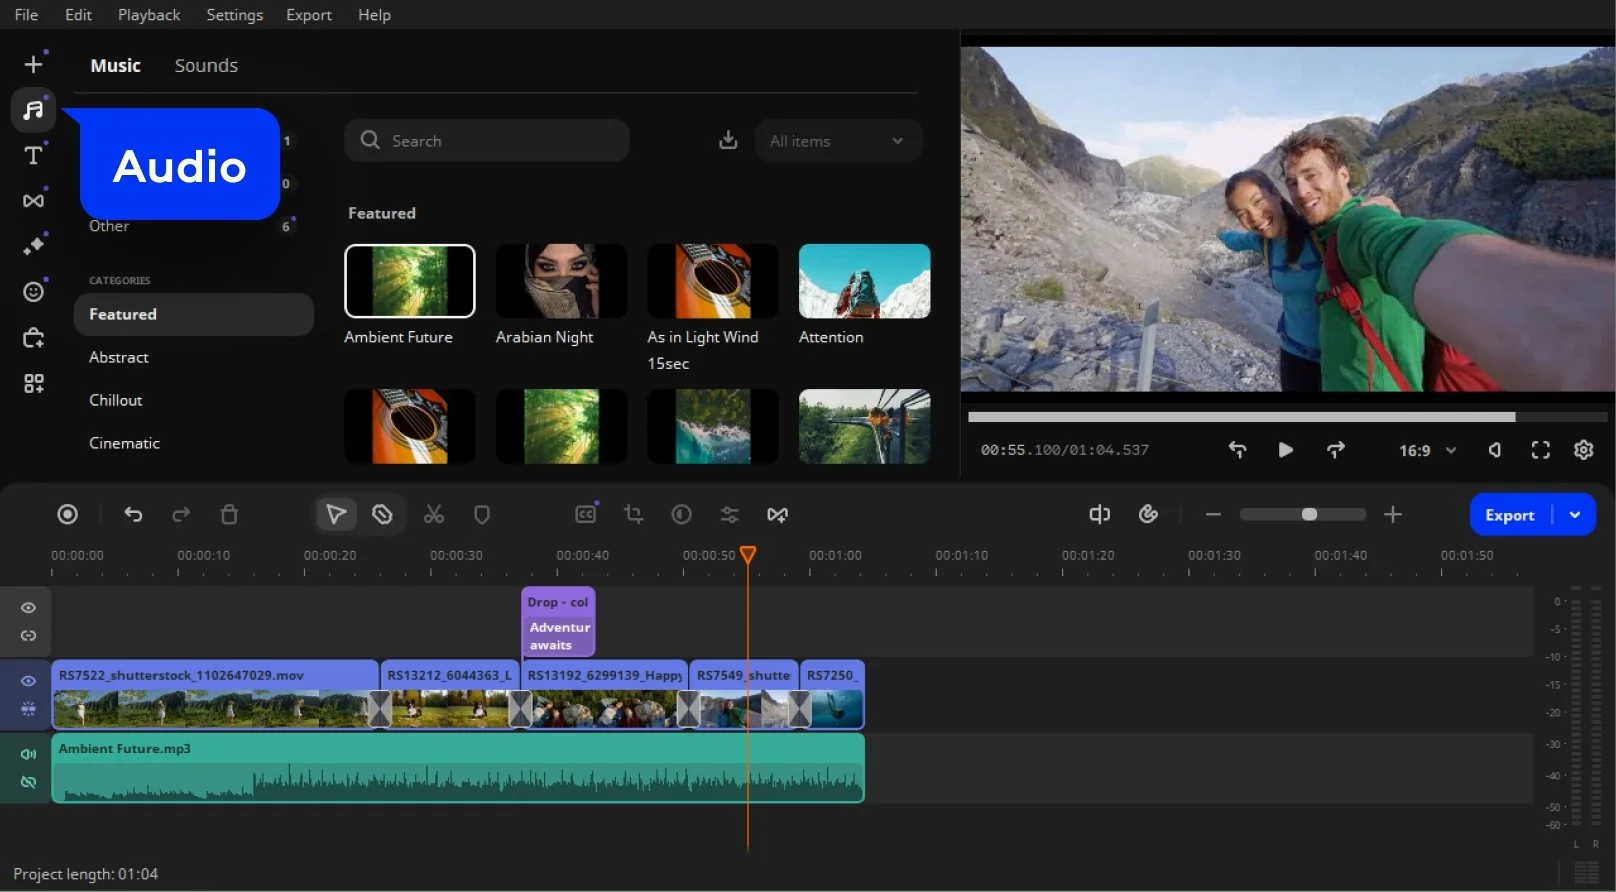Switch to the Sounds tab
The height and width of the screenshot is (892, 1616).
(206, 66)
